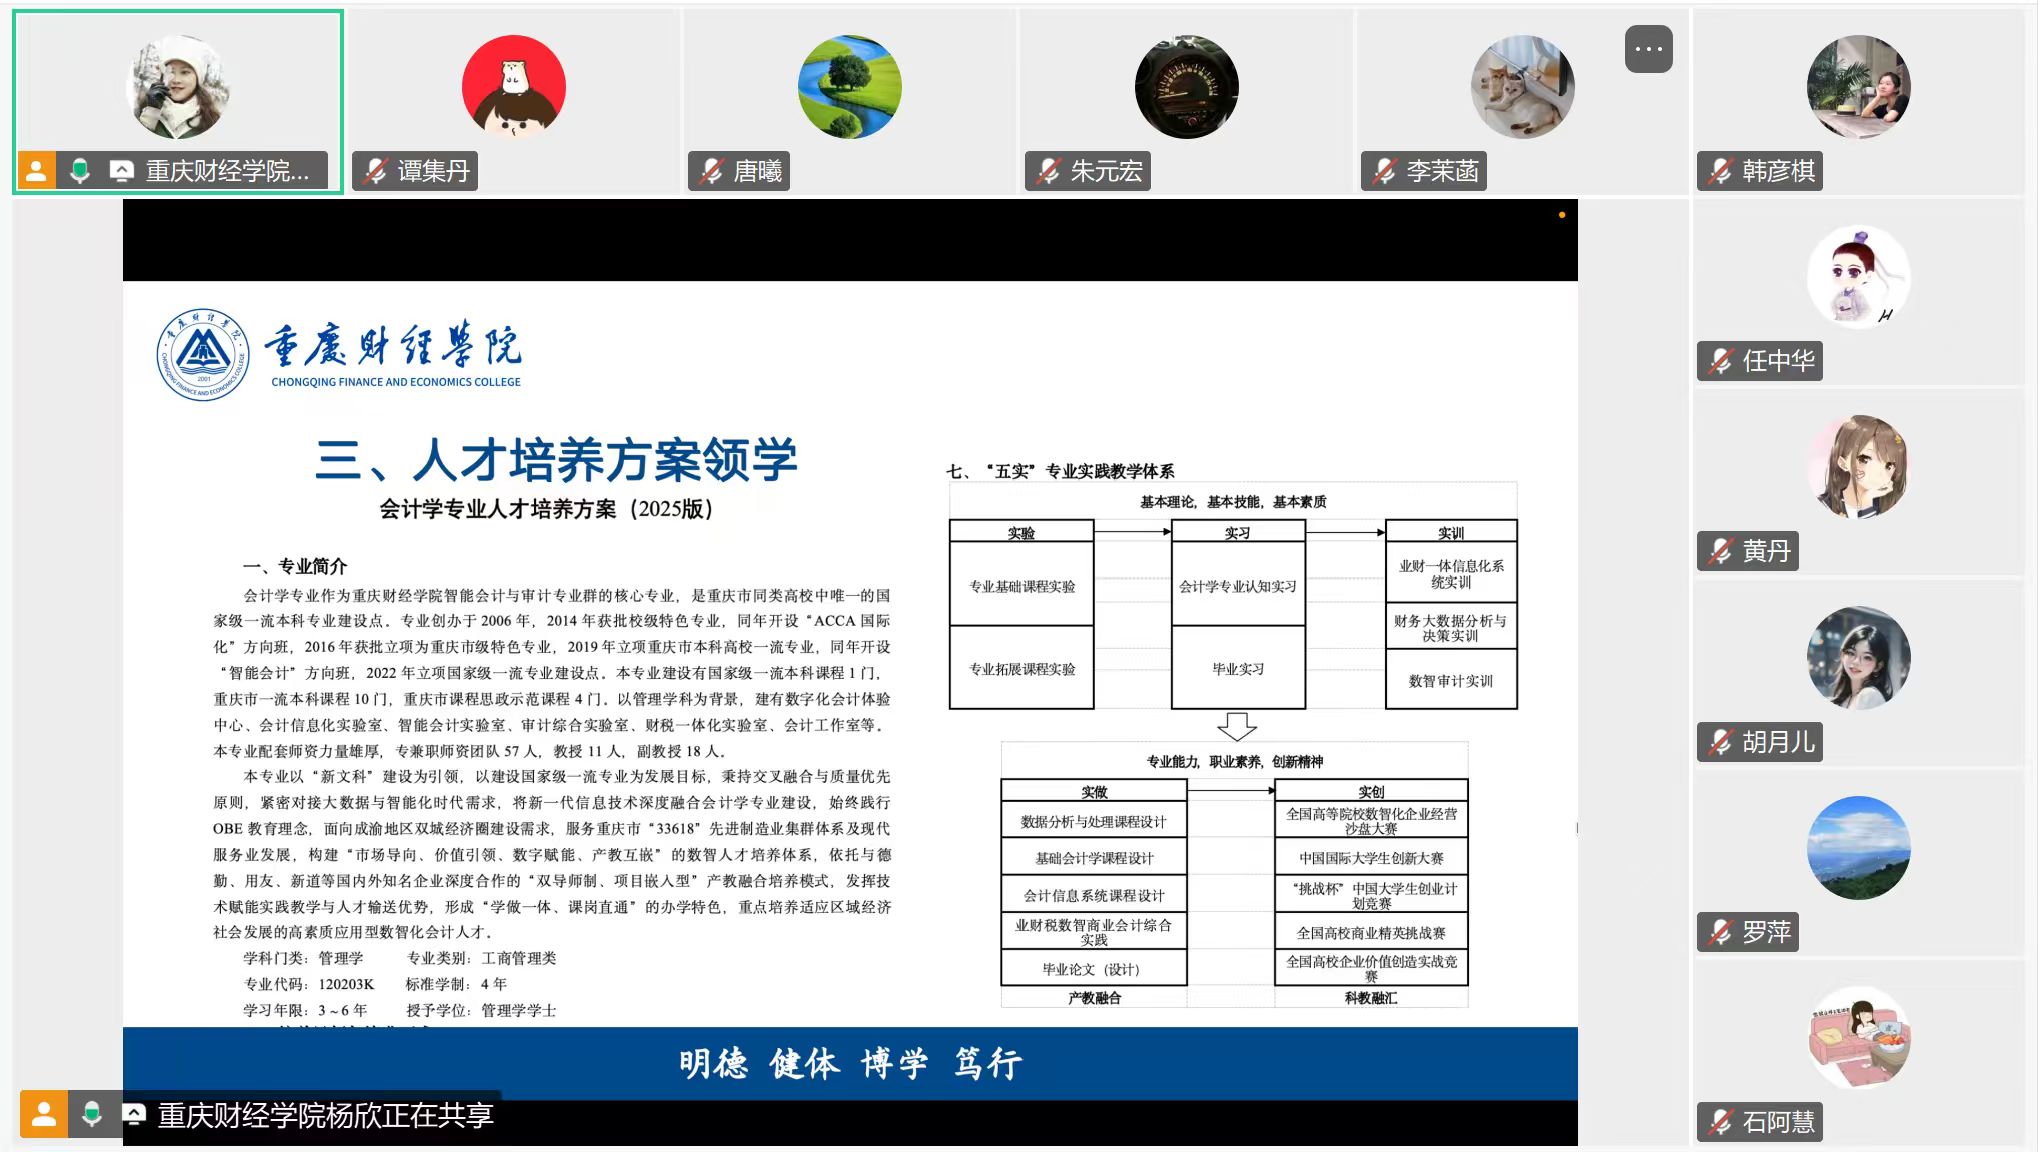Click participant name 胡月儿
This screenshot has height=1152, width=2038.
point(1778,742)
